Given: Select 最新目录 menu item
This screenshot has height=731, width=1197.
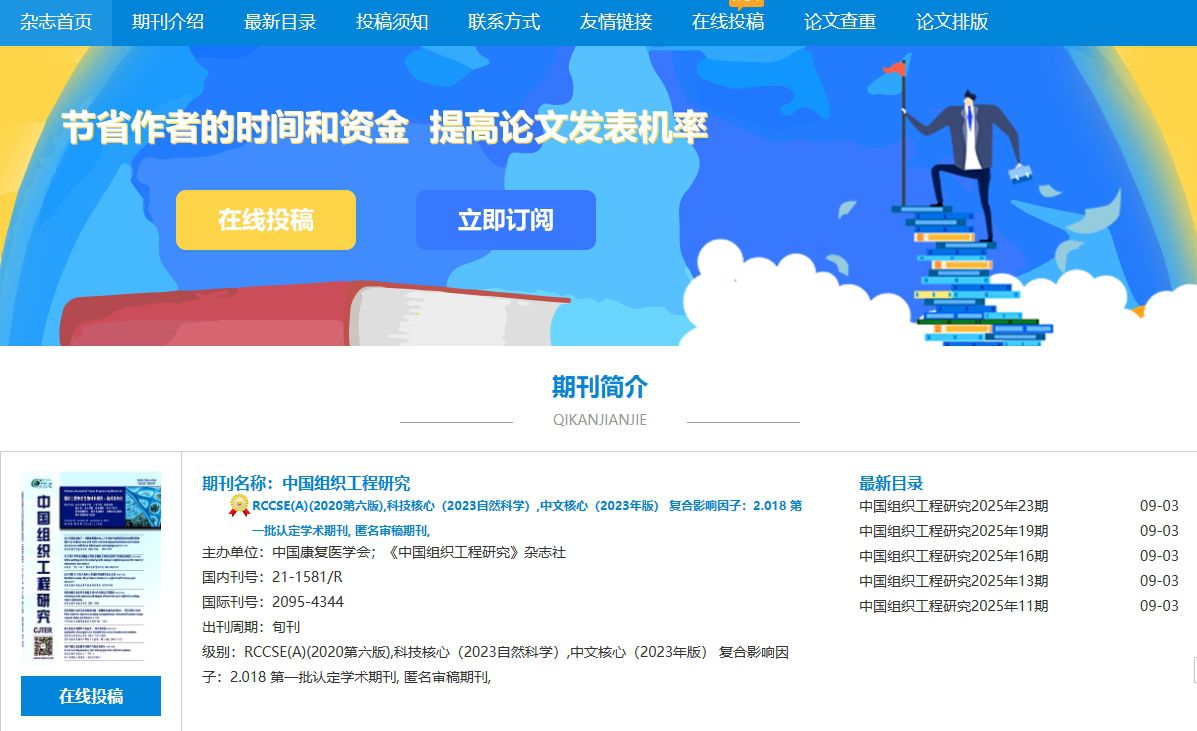Looking at the screenshot, I should pos(280,22).
